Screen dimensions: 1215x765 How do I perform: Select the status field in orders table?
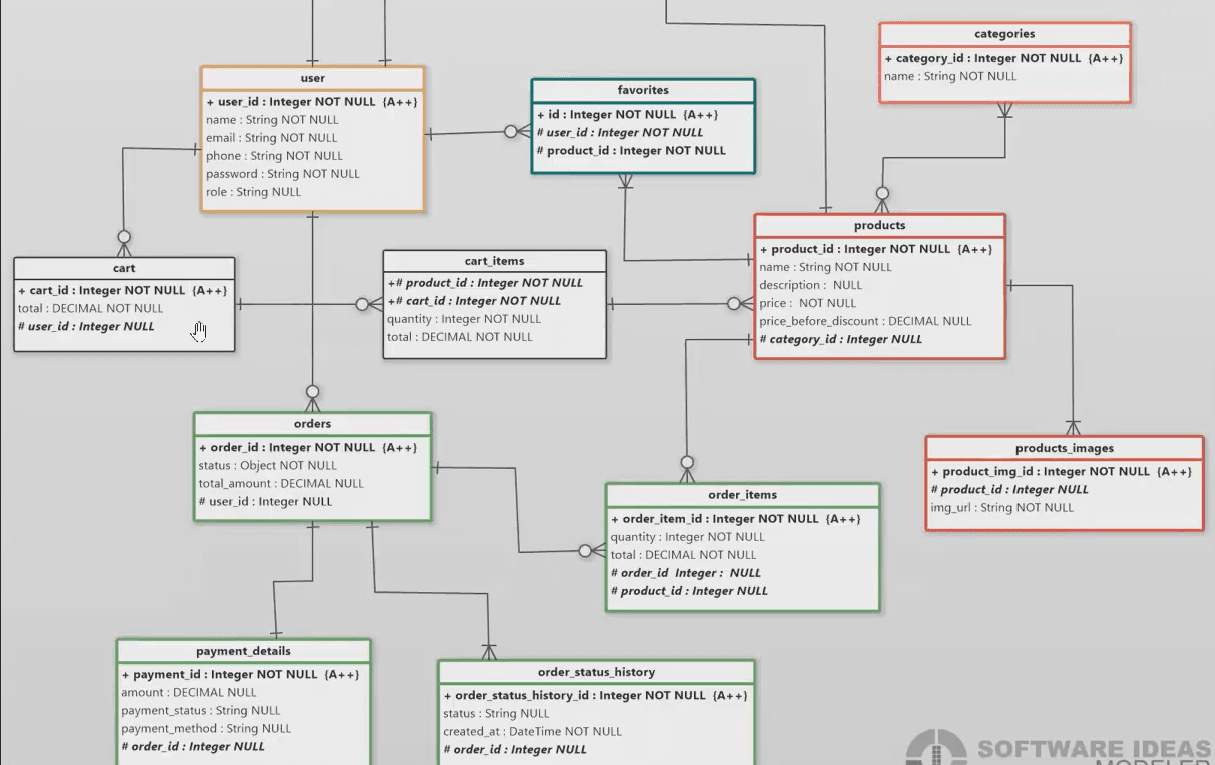click(x=268, y=466)
